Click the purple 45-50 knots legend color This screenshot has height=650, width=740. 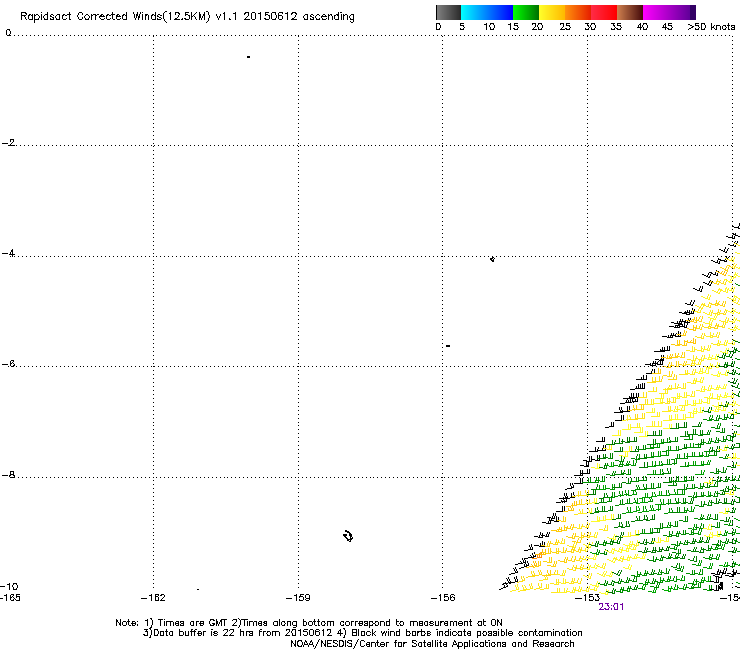682,12
